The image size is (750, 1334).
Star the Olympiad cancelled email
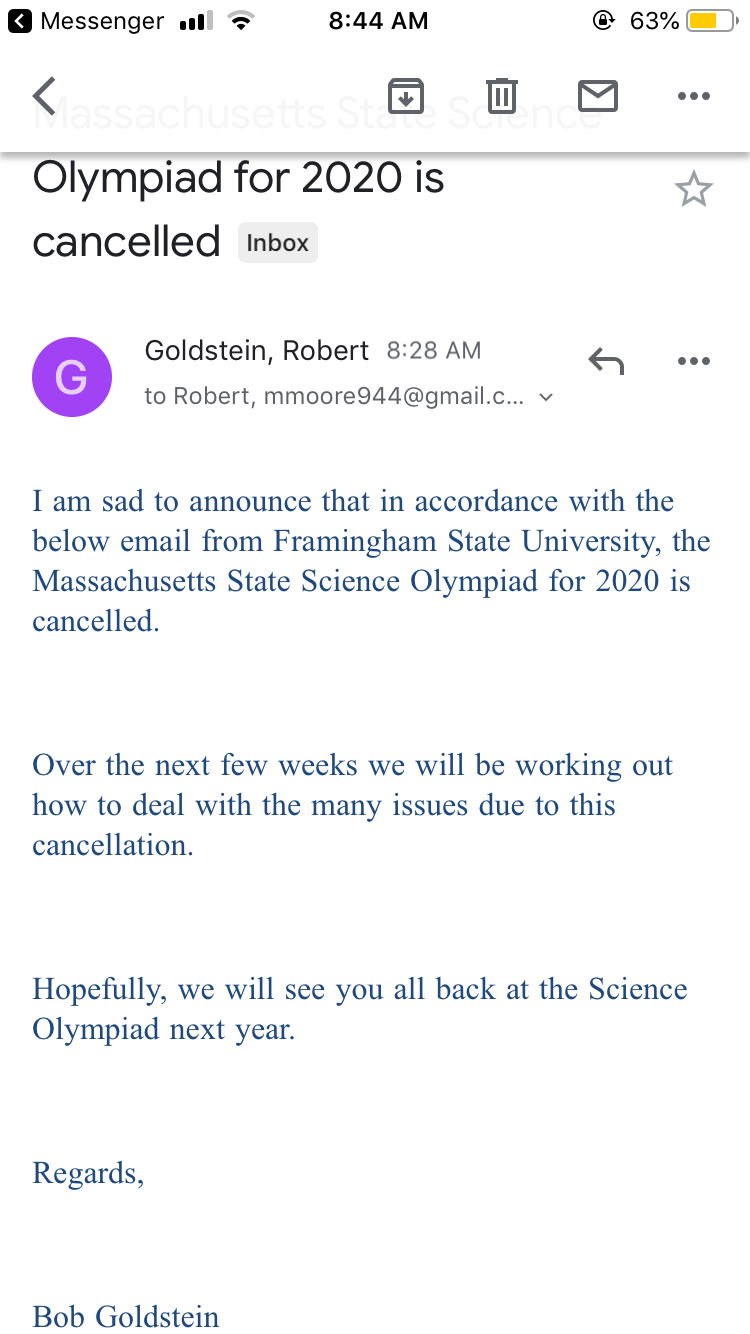[693, 189]
